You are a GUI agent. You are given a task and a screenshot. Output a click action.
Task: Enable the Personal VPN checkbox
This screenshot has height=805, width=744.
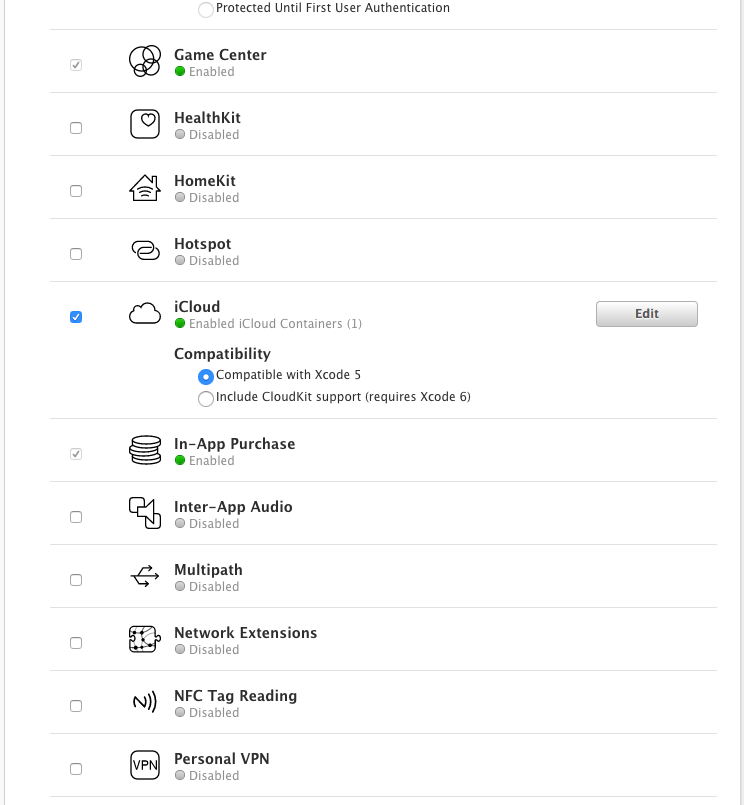76,769
